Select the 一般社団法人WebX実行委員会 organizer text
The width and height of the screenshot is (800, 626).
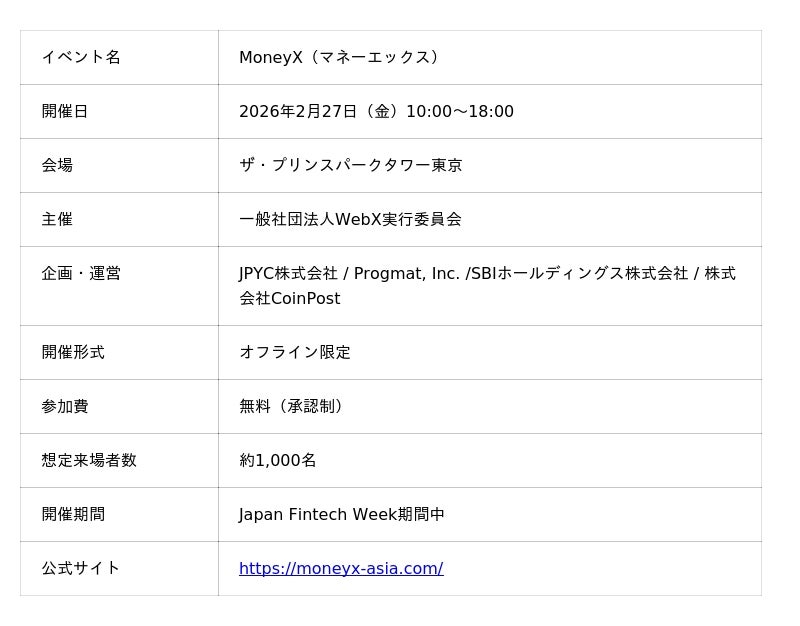(x=350, y=219)
